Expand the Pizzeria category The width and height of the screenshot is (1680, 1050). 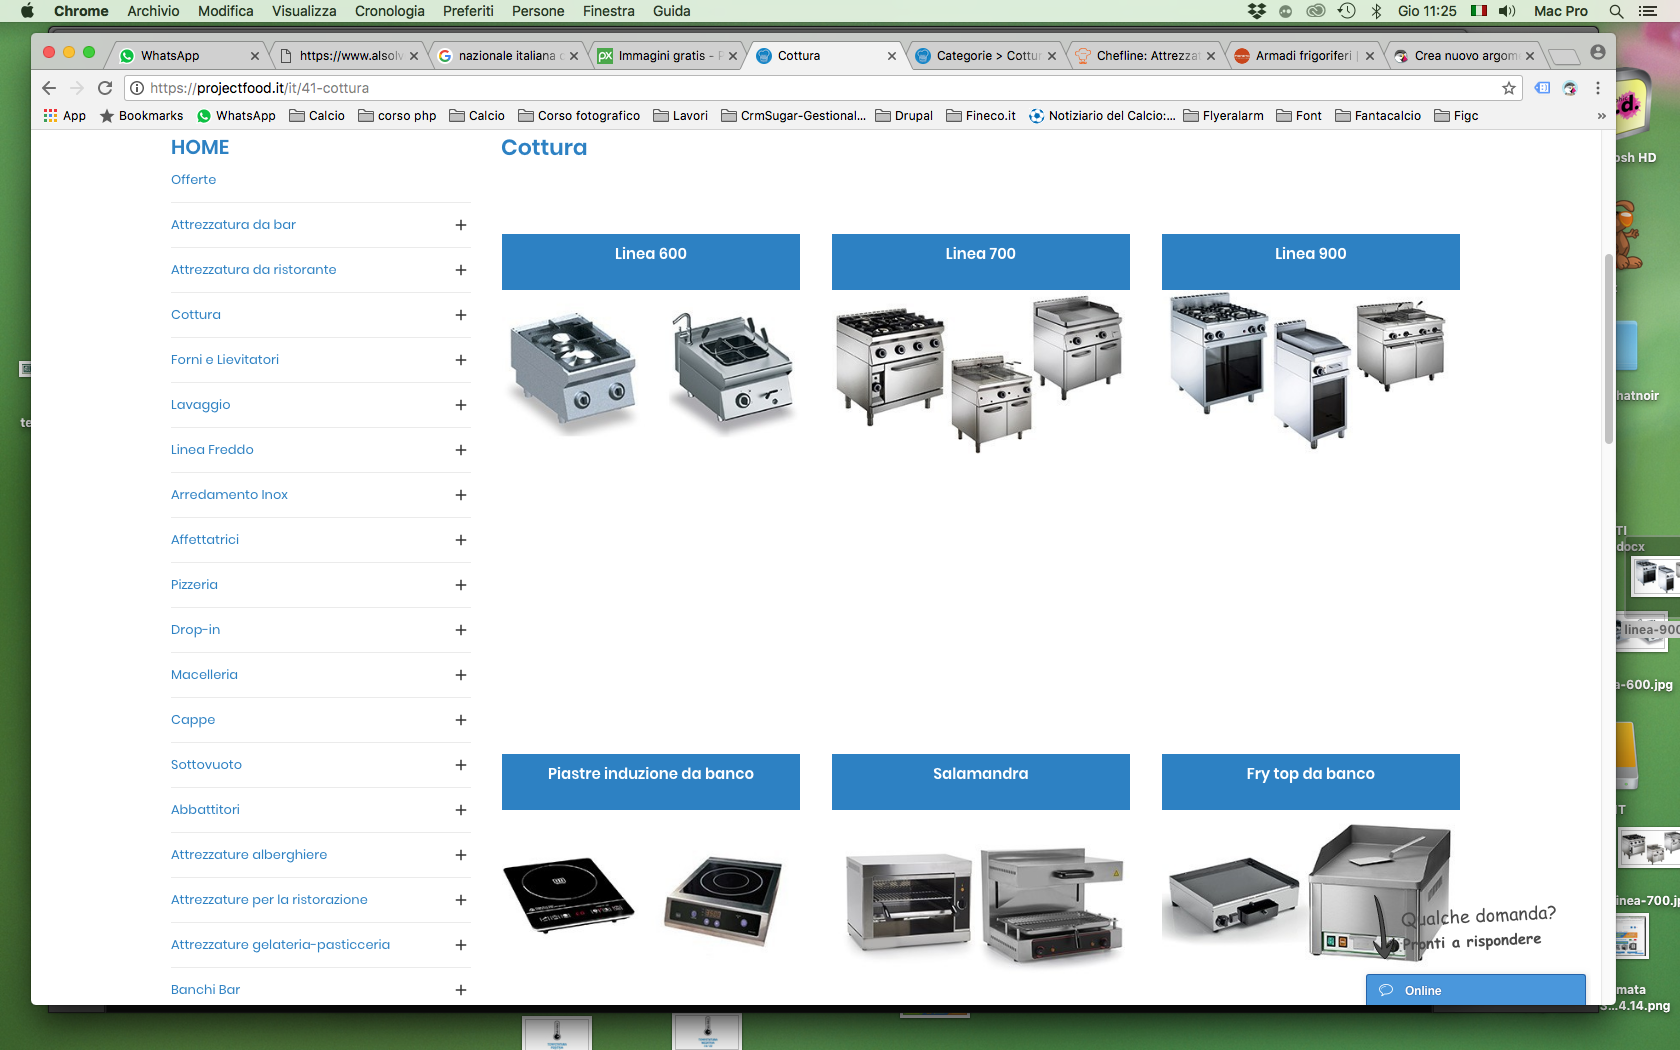click(x=461, y=585)
